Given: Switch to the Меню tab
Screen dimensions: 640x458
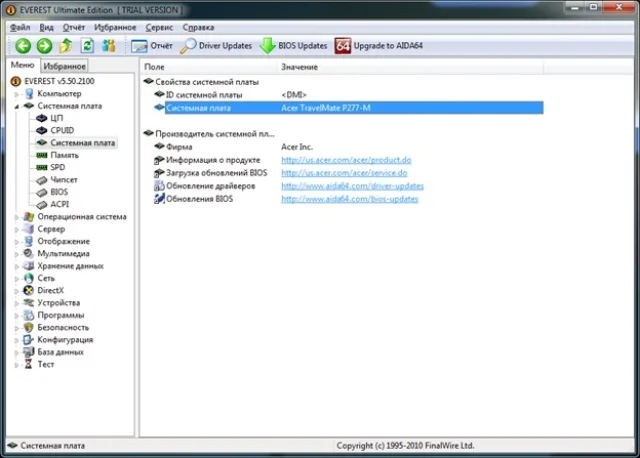Looking at the screenshot, I should coord(22,65).
